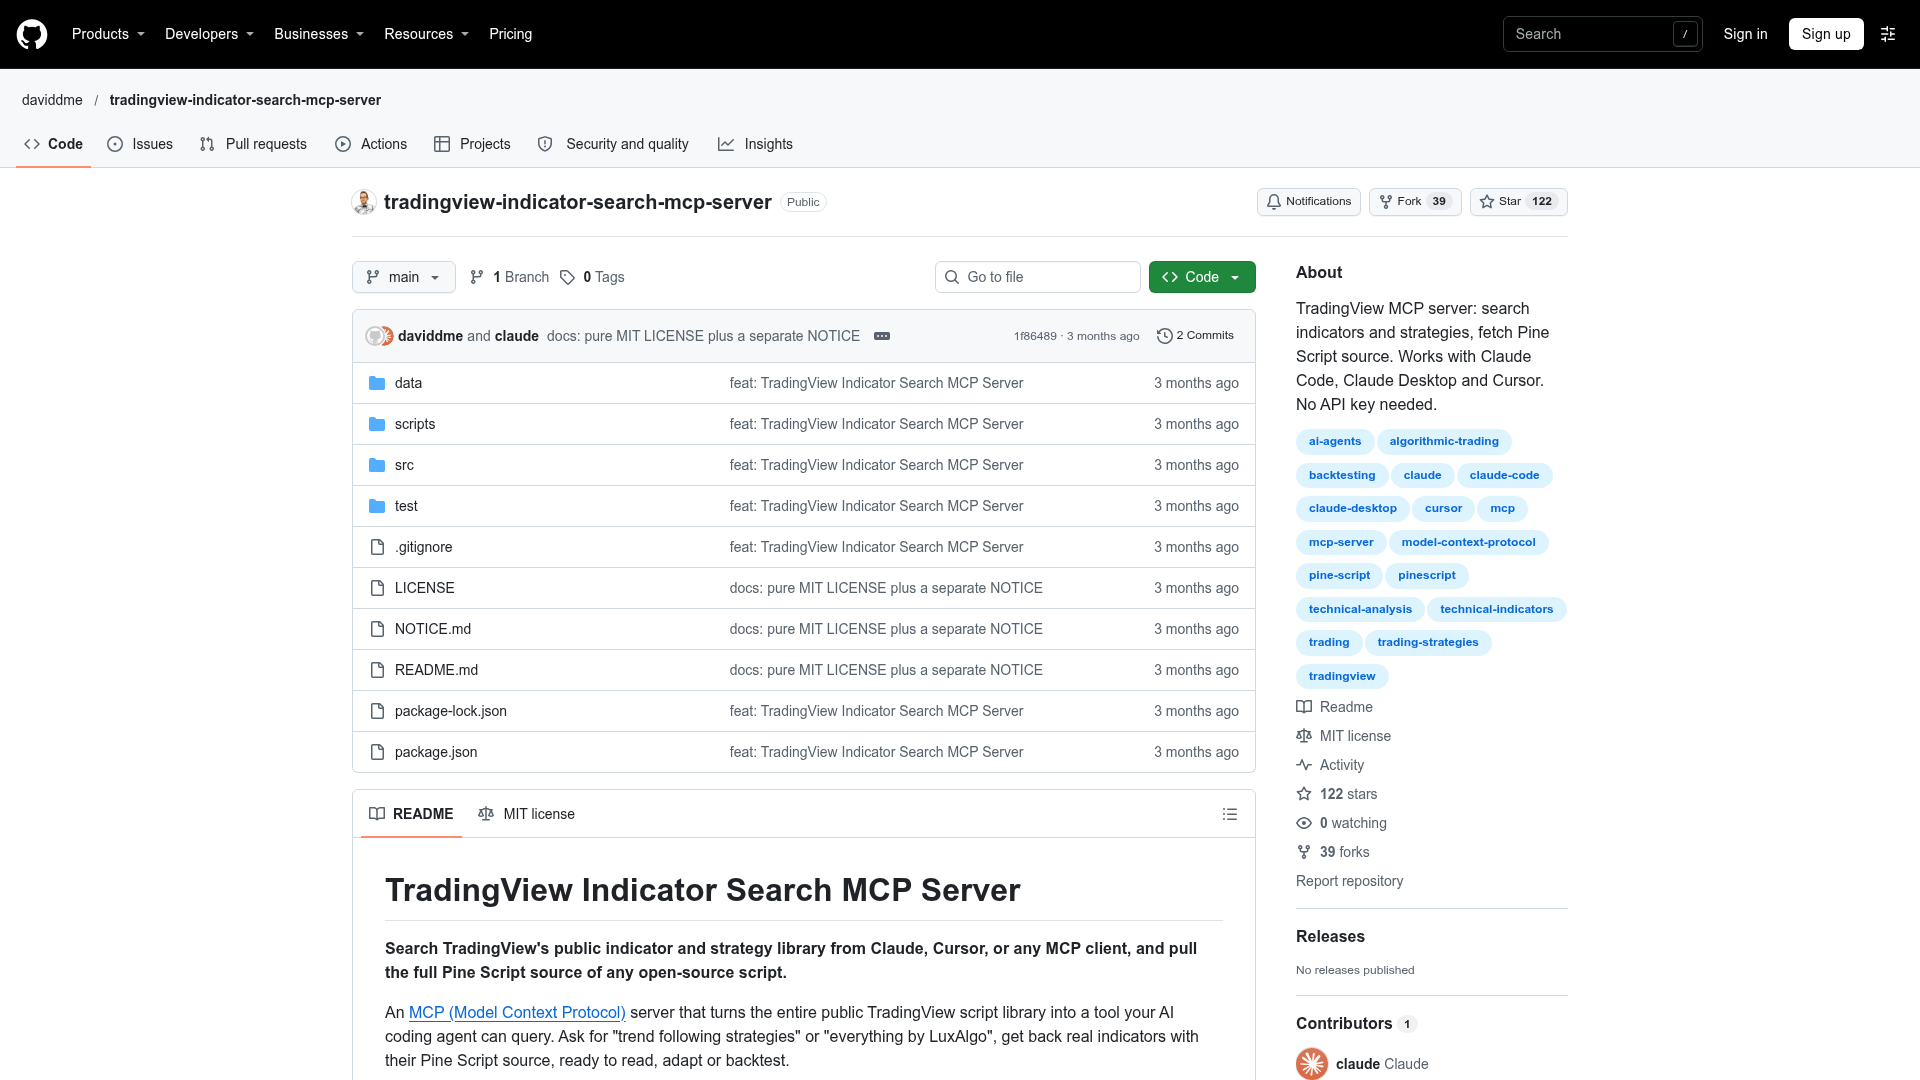View the 122 stars link
Screen dimensions: 1920x1080
pyautogui.click(x=1337, y=794)
